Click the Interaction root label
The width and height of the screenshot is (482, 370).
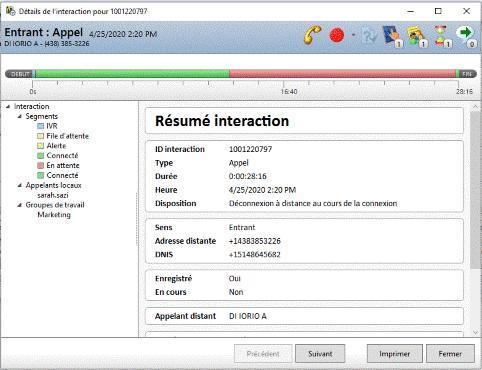coord(31,106)
